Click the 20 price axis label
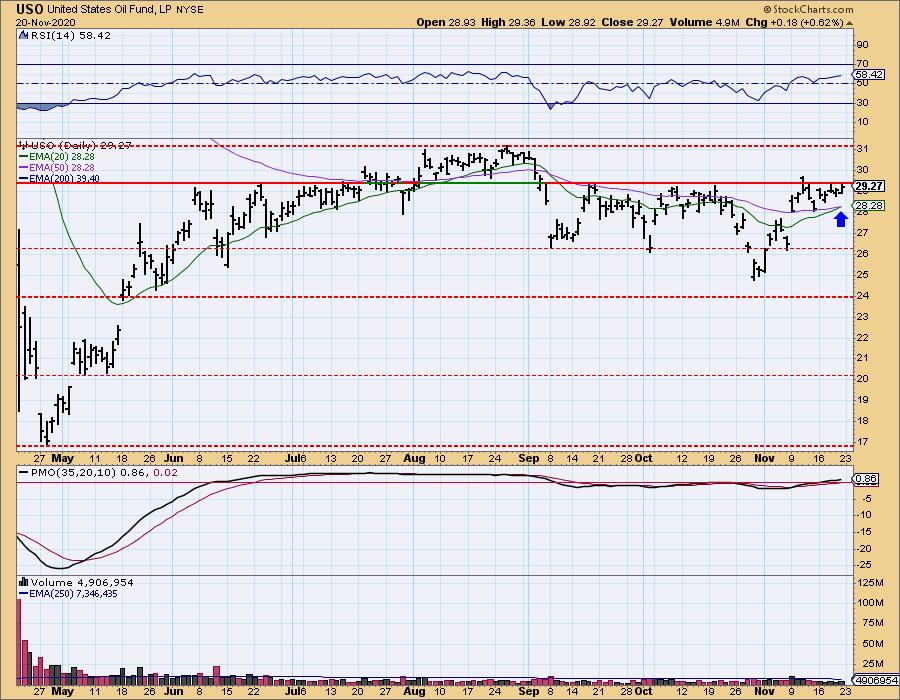The width and height of the screenshot is (900, 700). (863, 379)
